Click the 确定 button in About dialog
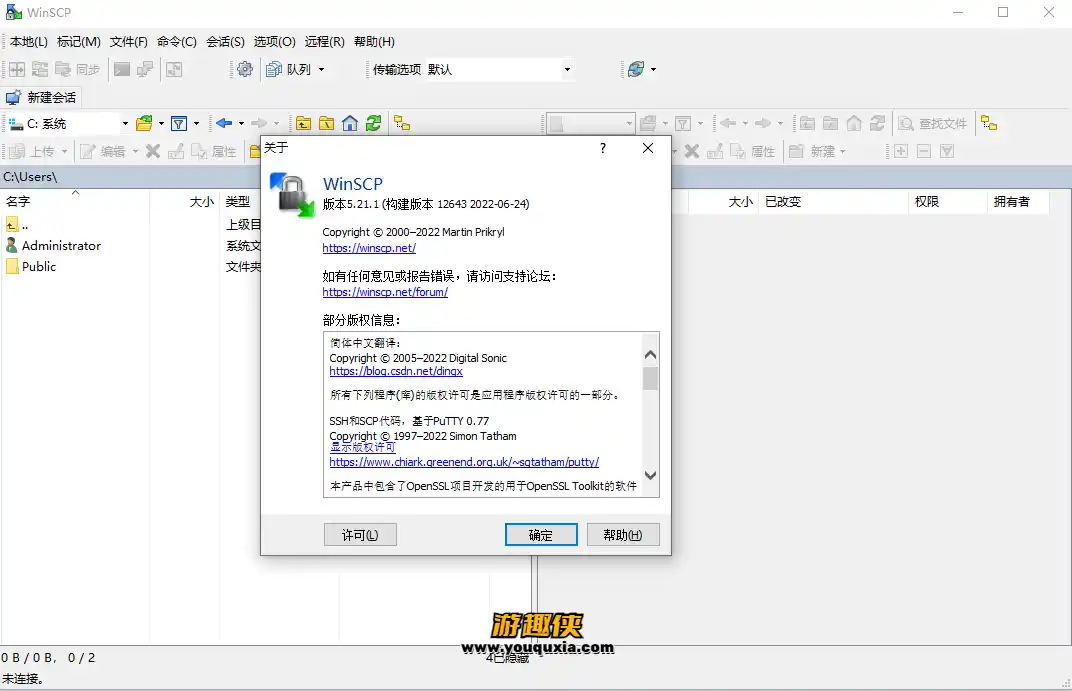The image size is (1072, 691). [x=541, y=535]
